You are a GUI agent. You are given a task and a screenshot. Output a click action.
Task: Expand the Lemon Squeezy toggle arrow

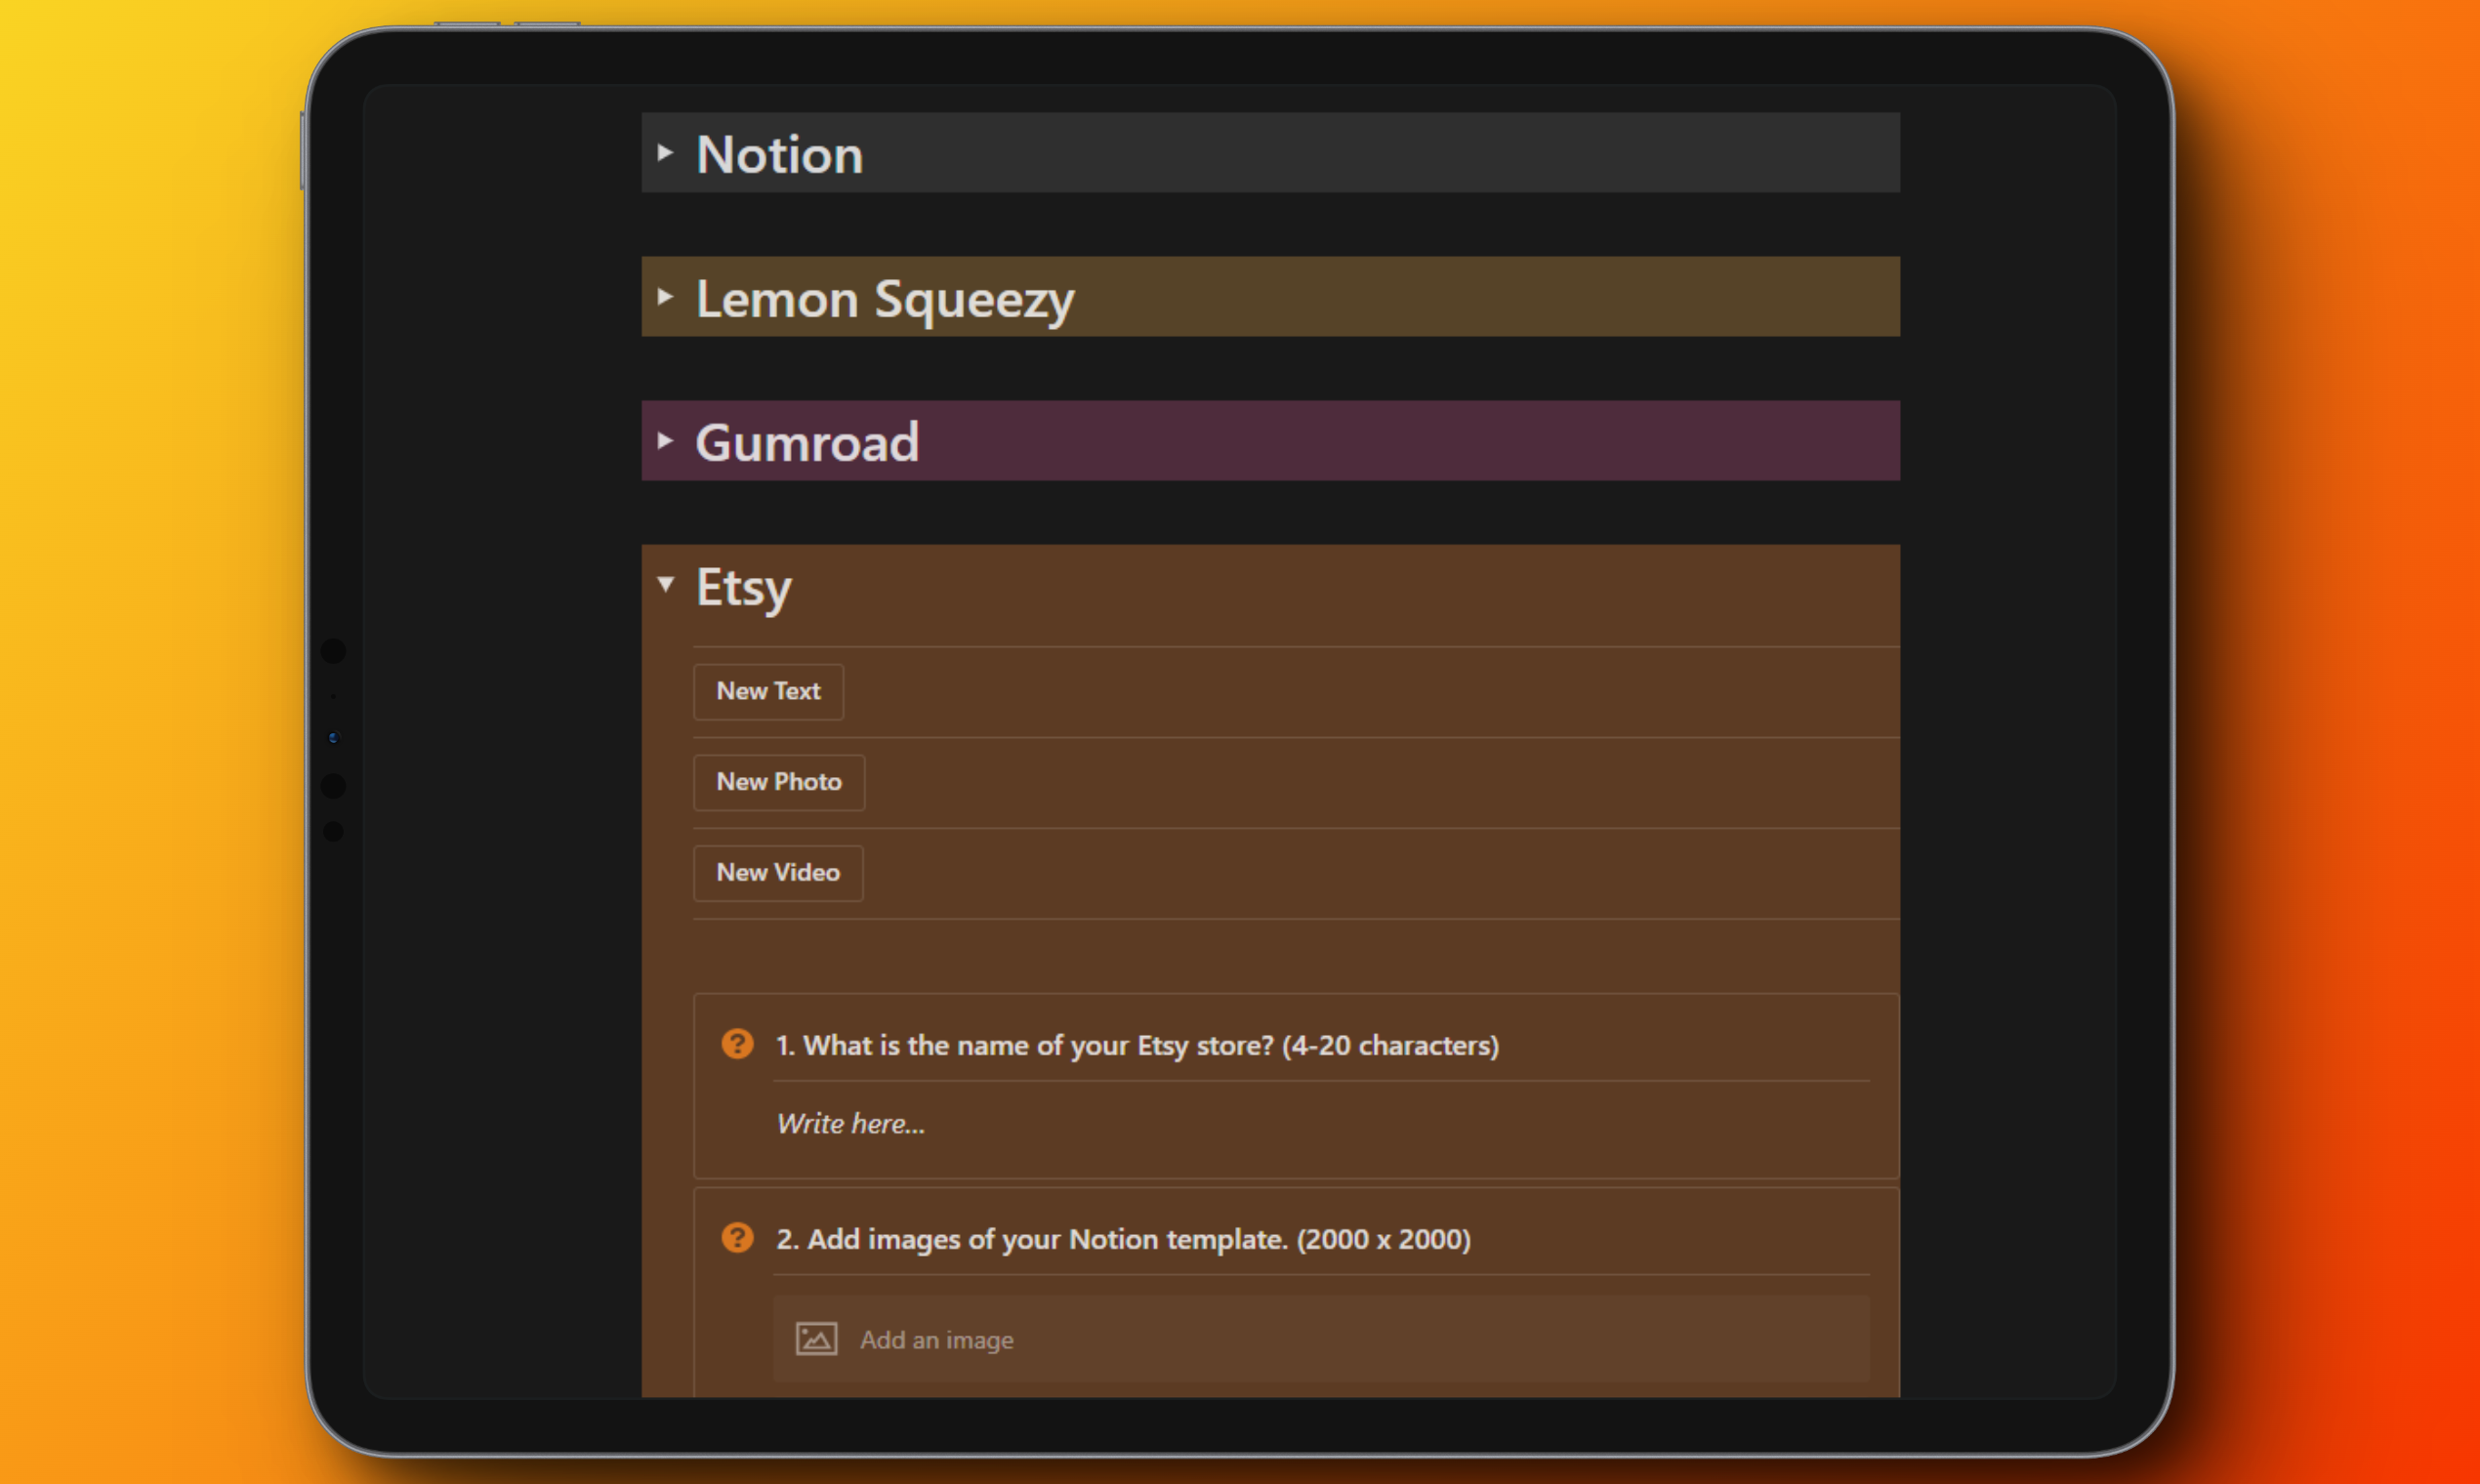tap(665, 297)
